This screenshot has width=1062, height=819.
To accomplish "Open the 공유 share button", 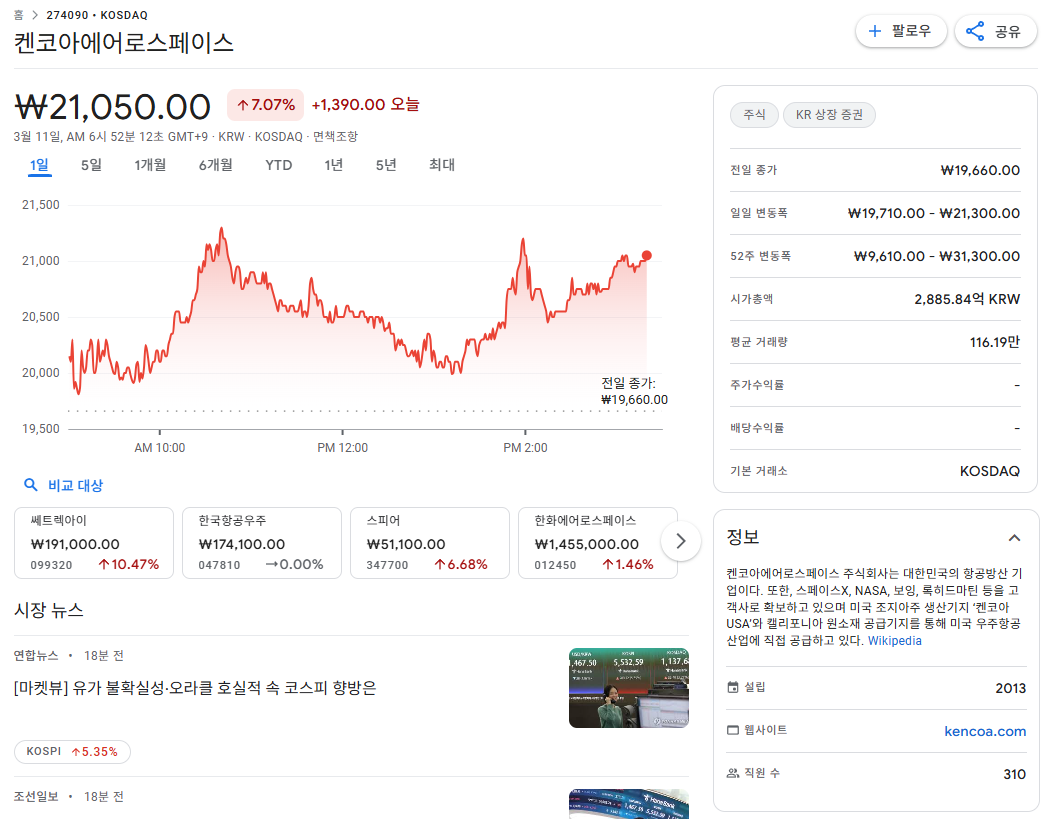I will coord(996,31).
